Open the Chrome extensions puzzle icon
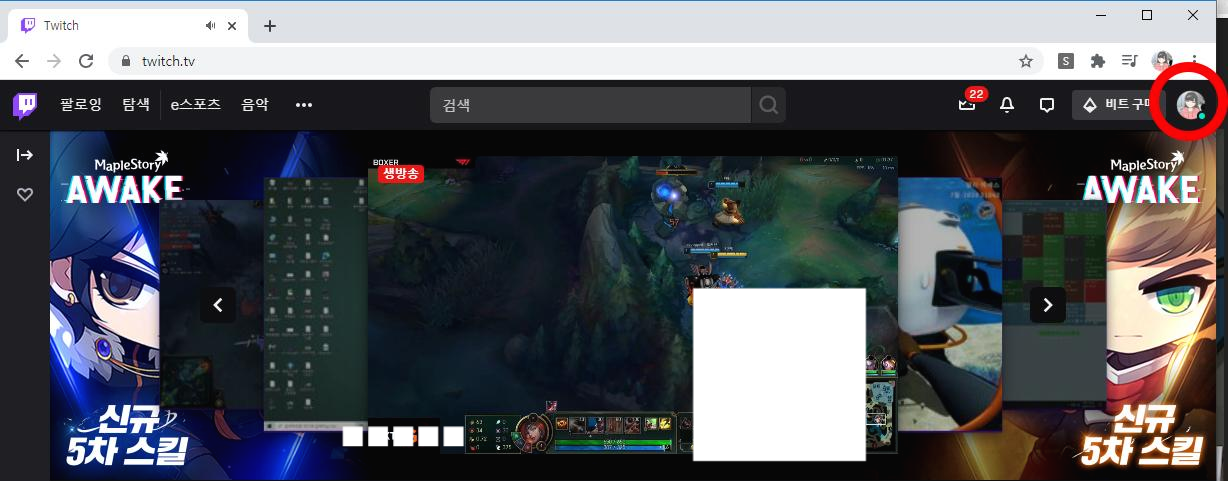 pyautogui.click(x=1098, y=61)
